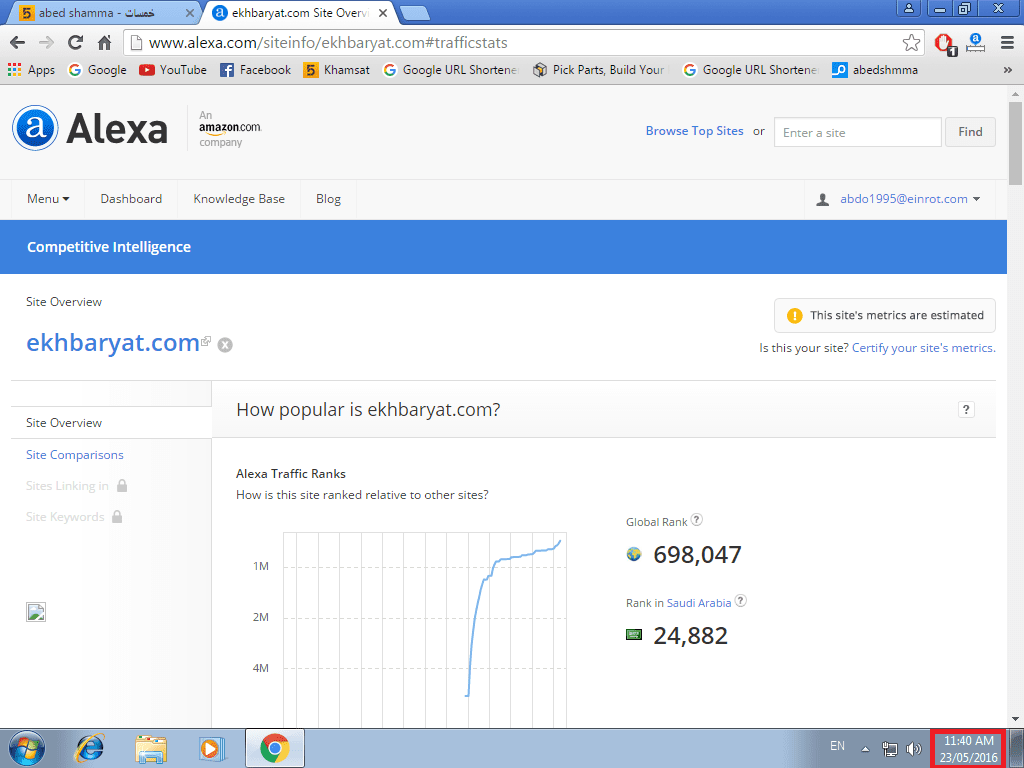This screenshot has height=768, width=1024.
Task: Click the help icon beside Saudi Arabia rank
Action: point(741,601)
